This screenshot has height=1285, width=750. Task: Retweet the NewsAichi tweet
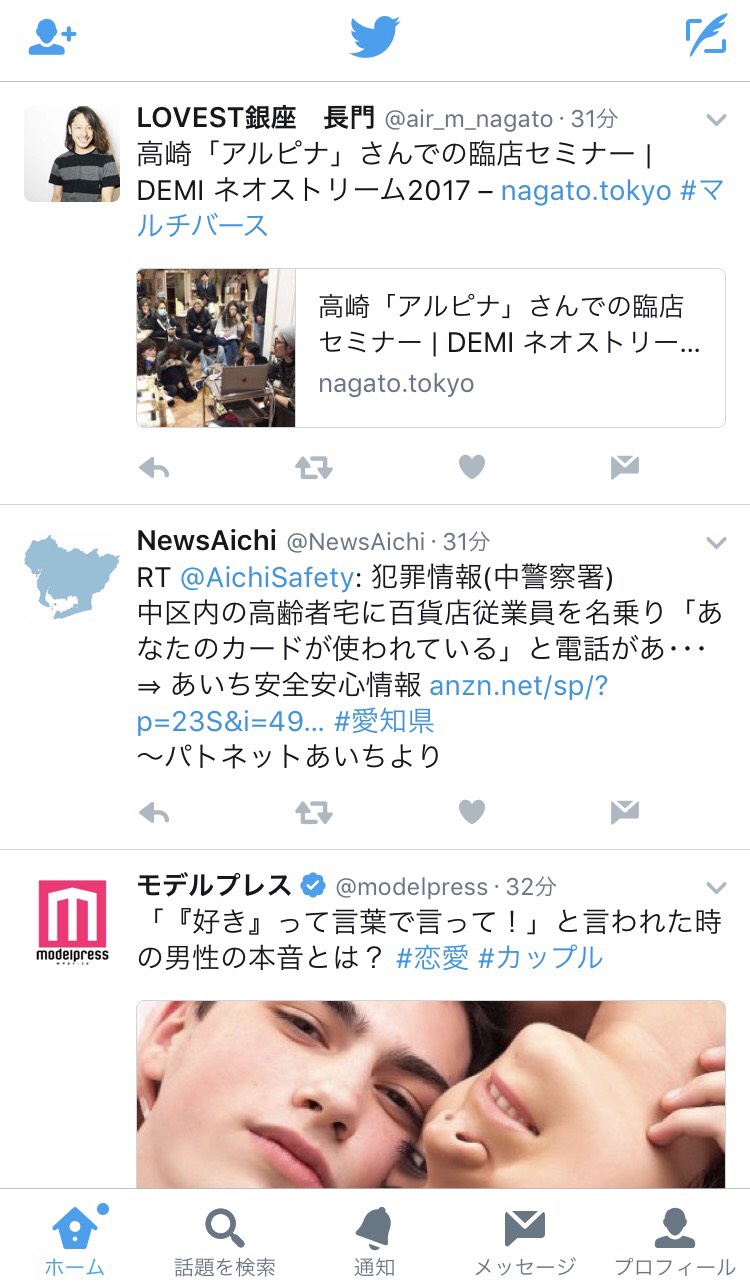313,813
